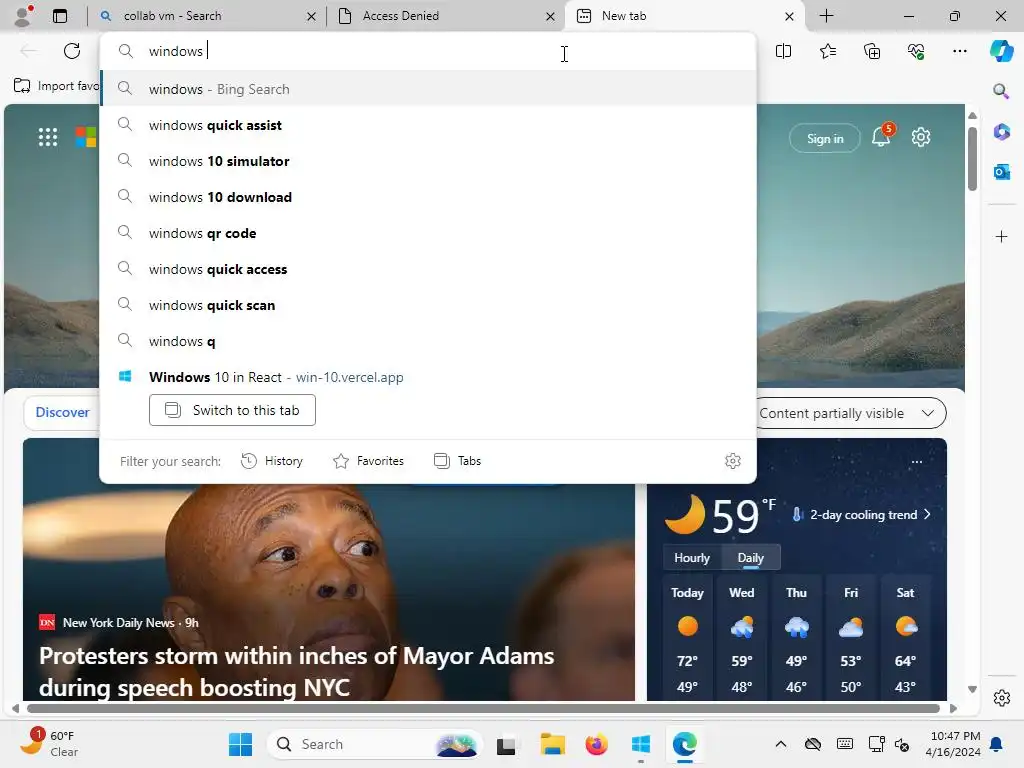Open Collections icon in toolbar
The width and height of the screenshot is (1024, 768).
pos(872,51)
